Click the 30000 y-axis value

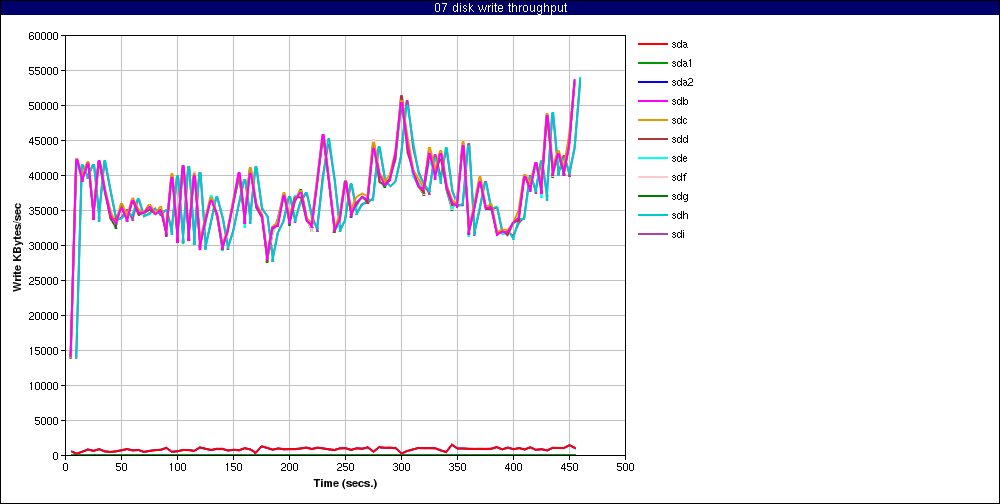point(44,246)
